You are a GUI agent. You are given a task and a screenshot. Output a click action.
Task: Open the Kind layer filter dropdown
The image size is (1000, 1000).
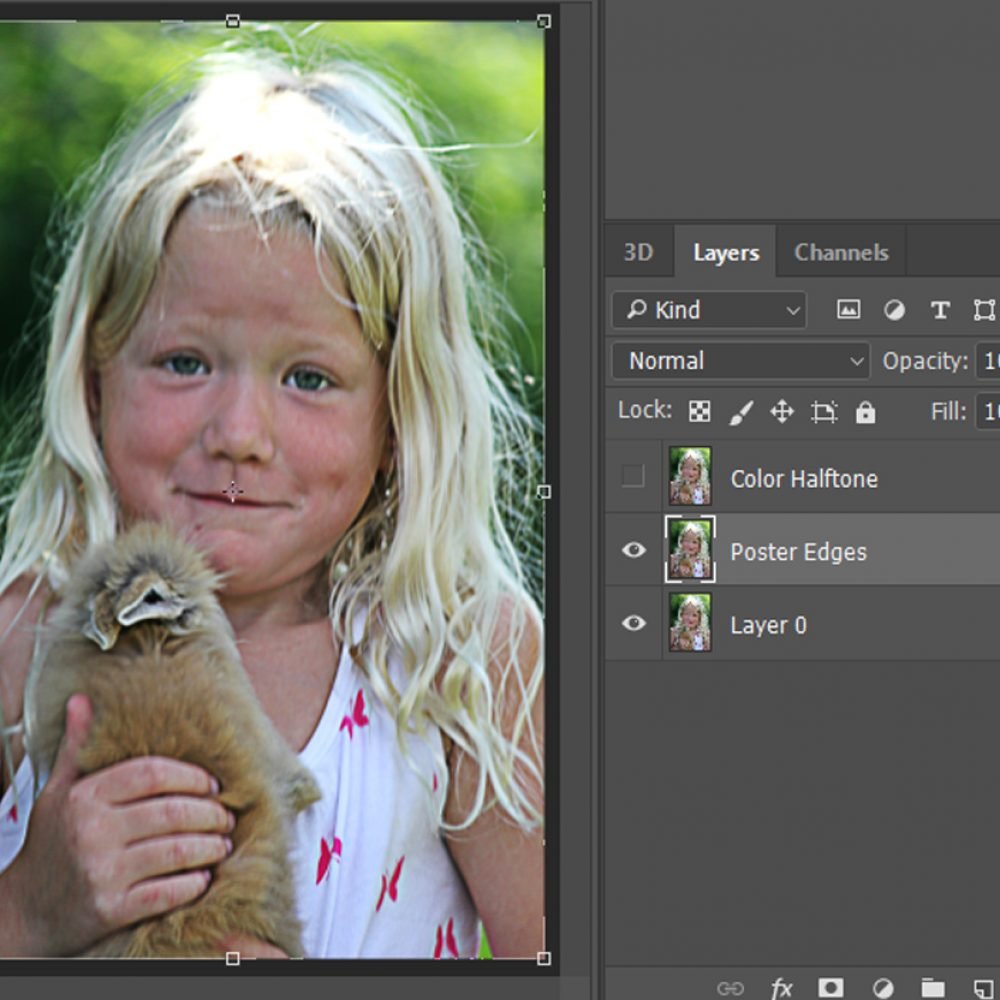click(x=708, y=310)
